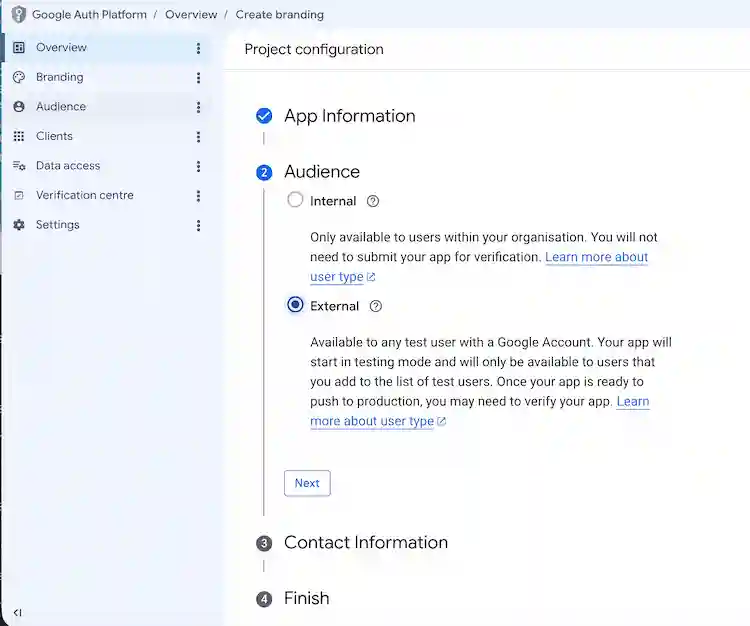Click the Audience step heading
This screenshot has height=626, width=750.
[322, 172]
